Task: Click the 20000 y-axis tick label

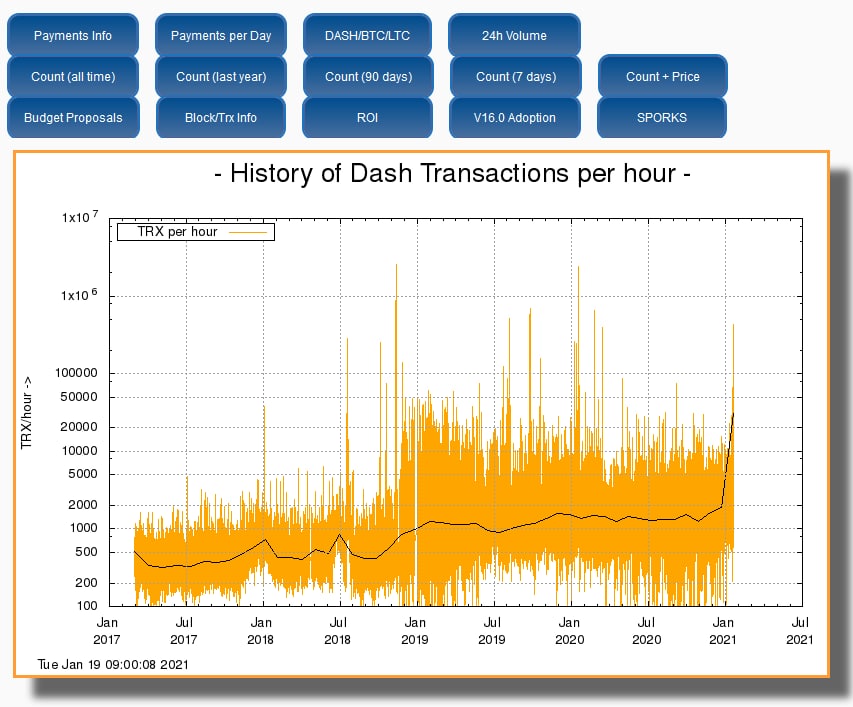Action: tap(79, 427)
